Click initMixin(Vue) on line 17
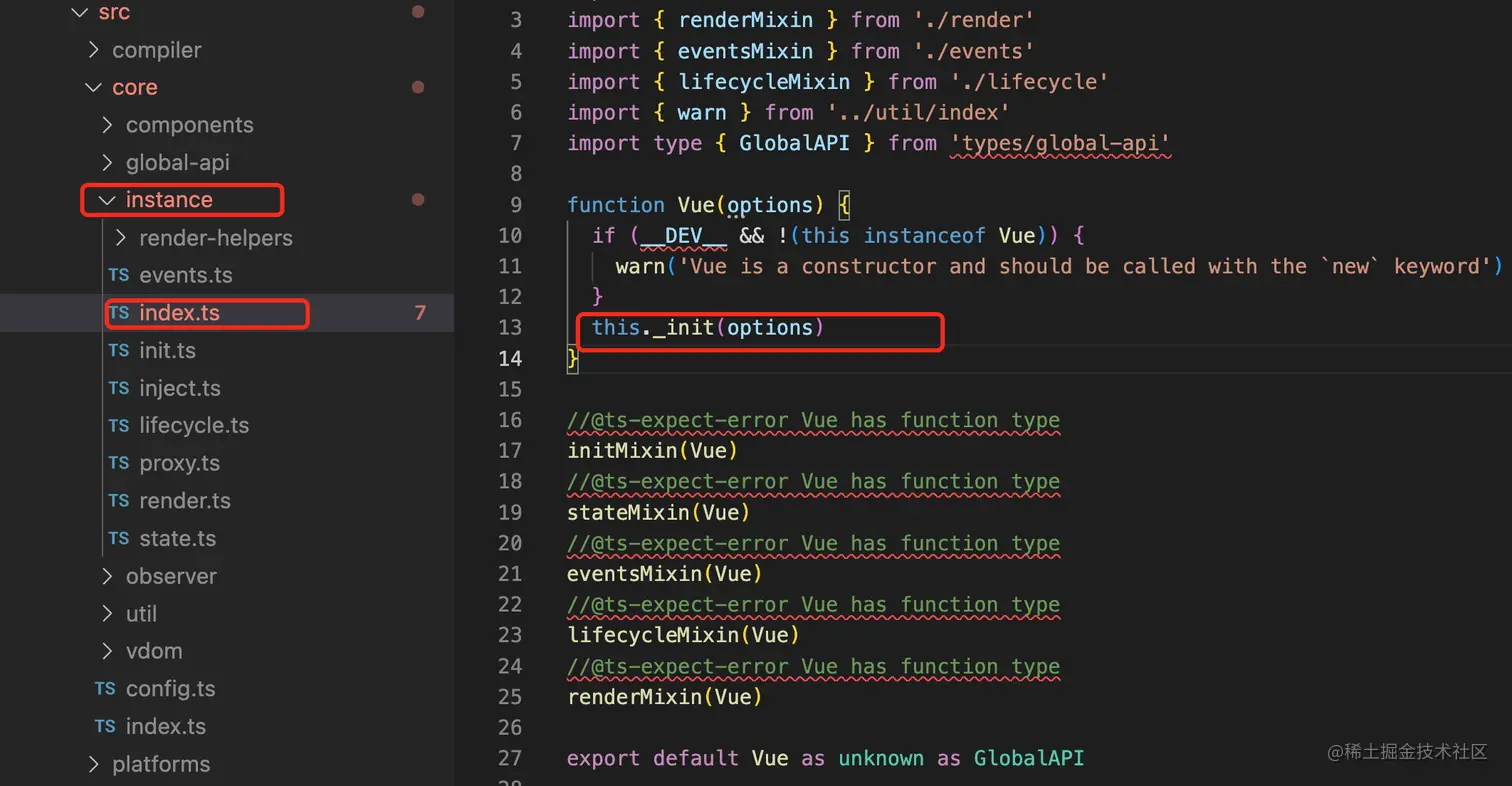The width and height of the screenshot is (1512, 786). pyautogui.click(x=653, y=451)
